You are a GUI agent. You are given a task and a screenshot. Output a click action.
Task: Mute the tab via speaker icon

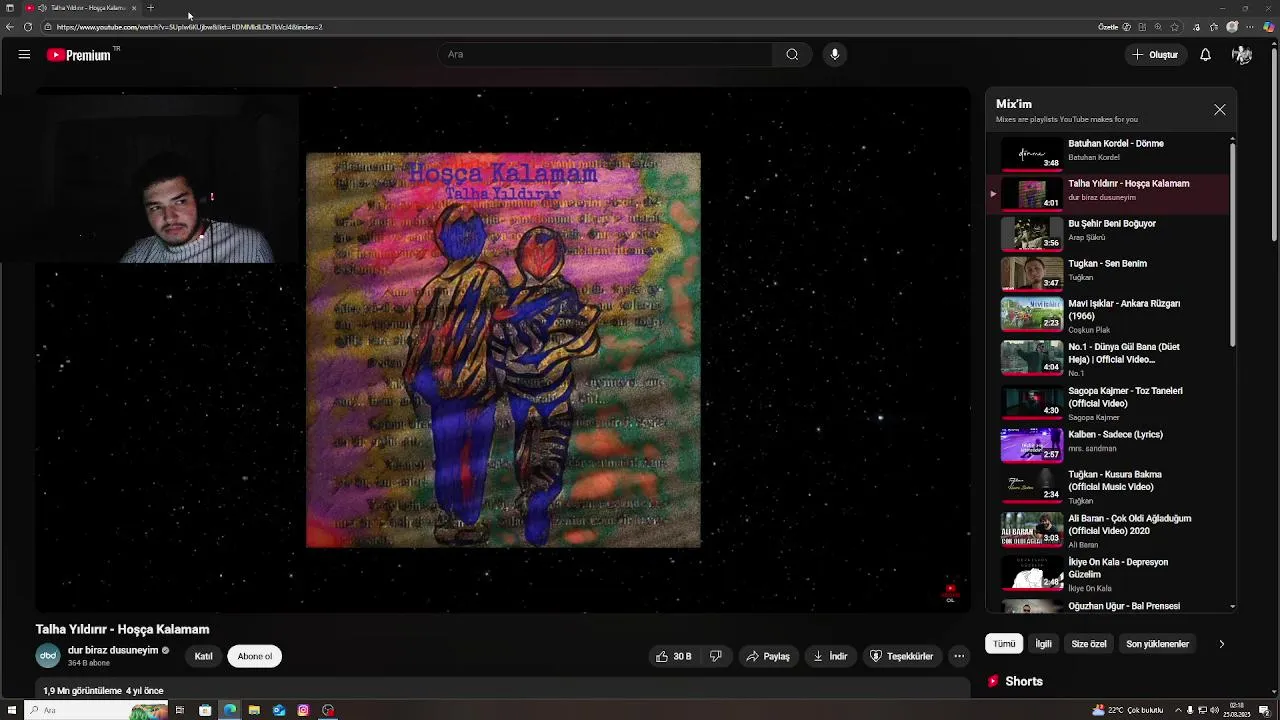coord(42,8)
